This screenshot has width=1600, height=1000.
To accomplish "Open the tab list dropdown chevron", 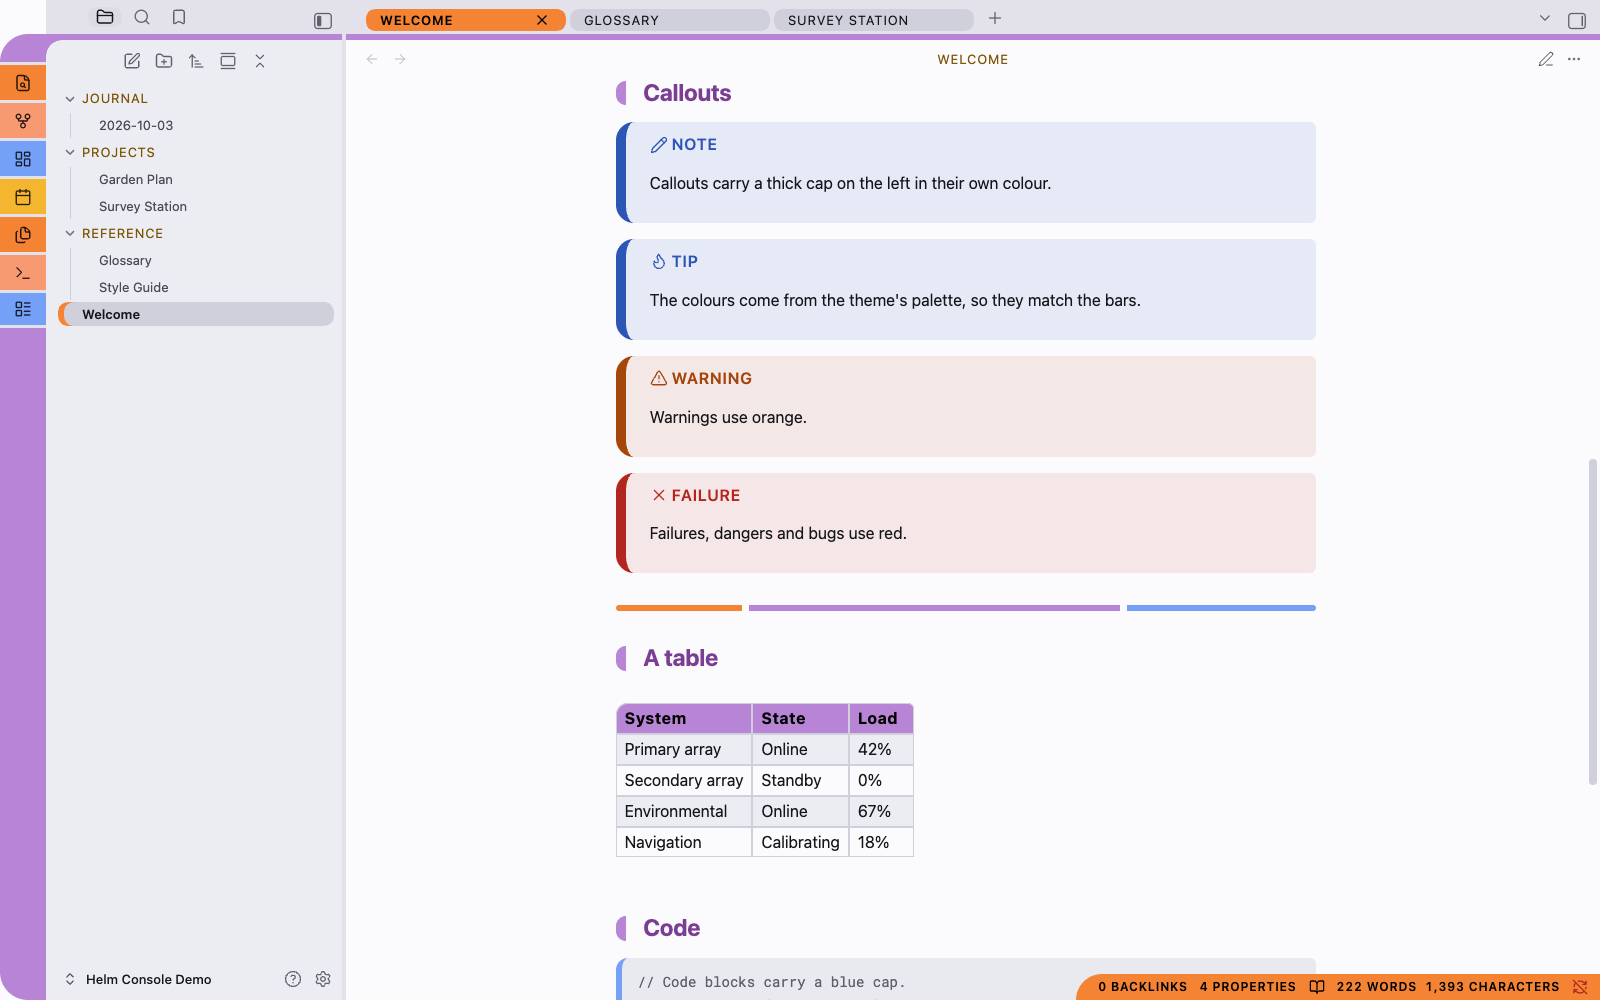I will [x=1545, y=19].
